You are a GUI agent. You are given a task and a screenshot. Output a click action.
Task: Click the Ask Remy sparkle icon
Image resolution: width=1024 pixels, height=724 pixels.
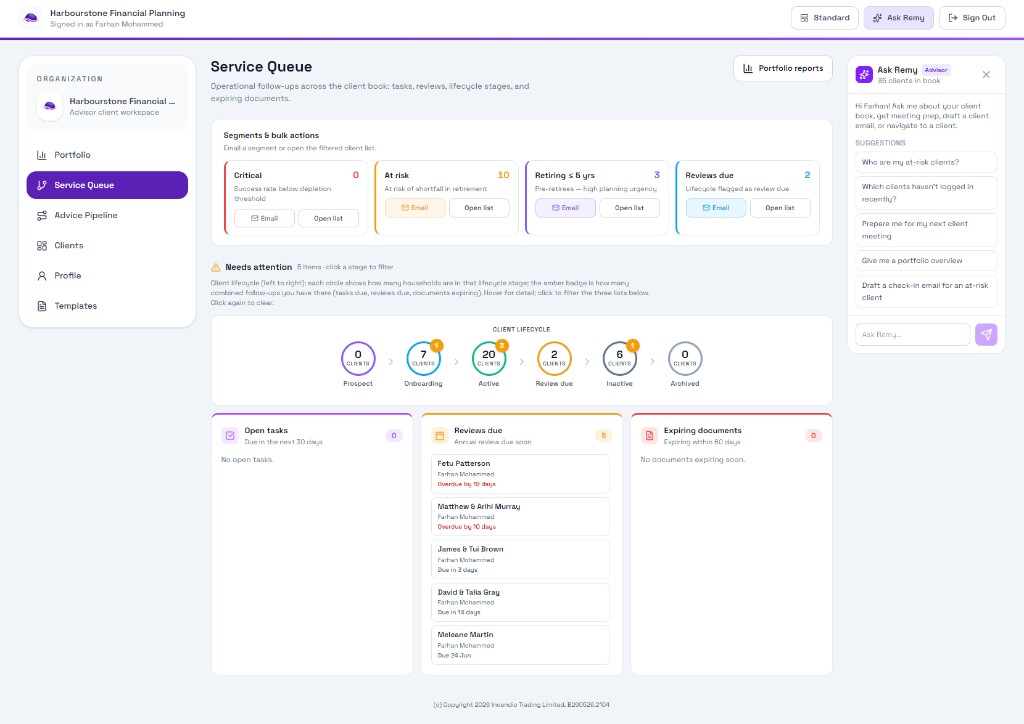pos(864,74)
